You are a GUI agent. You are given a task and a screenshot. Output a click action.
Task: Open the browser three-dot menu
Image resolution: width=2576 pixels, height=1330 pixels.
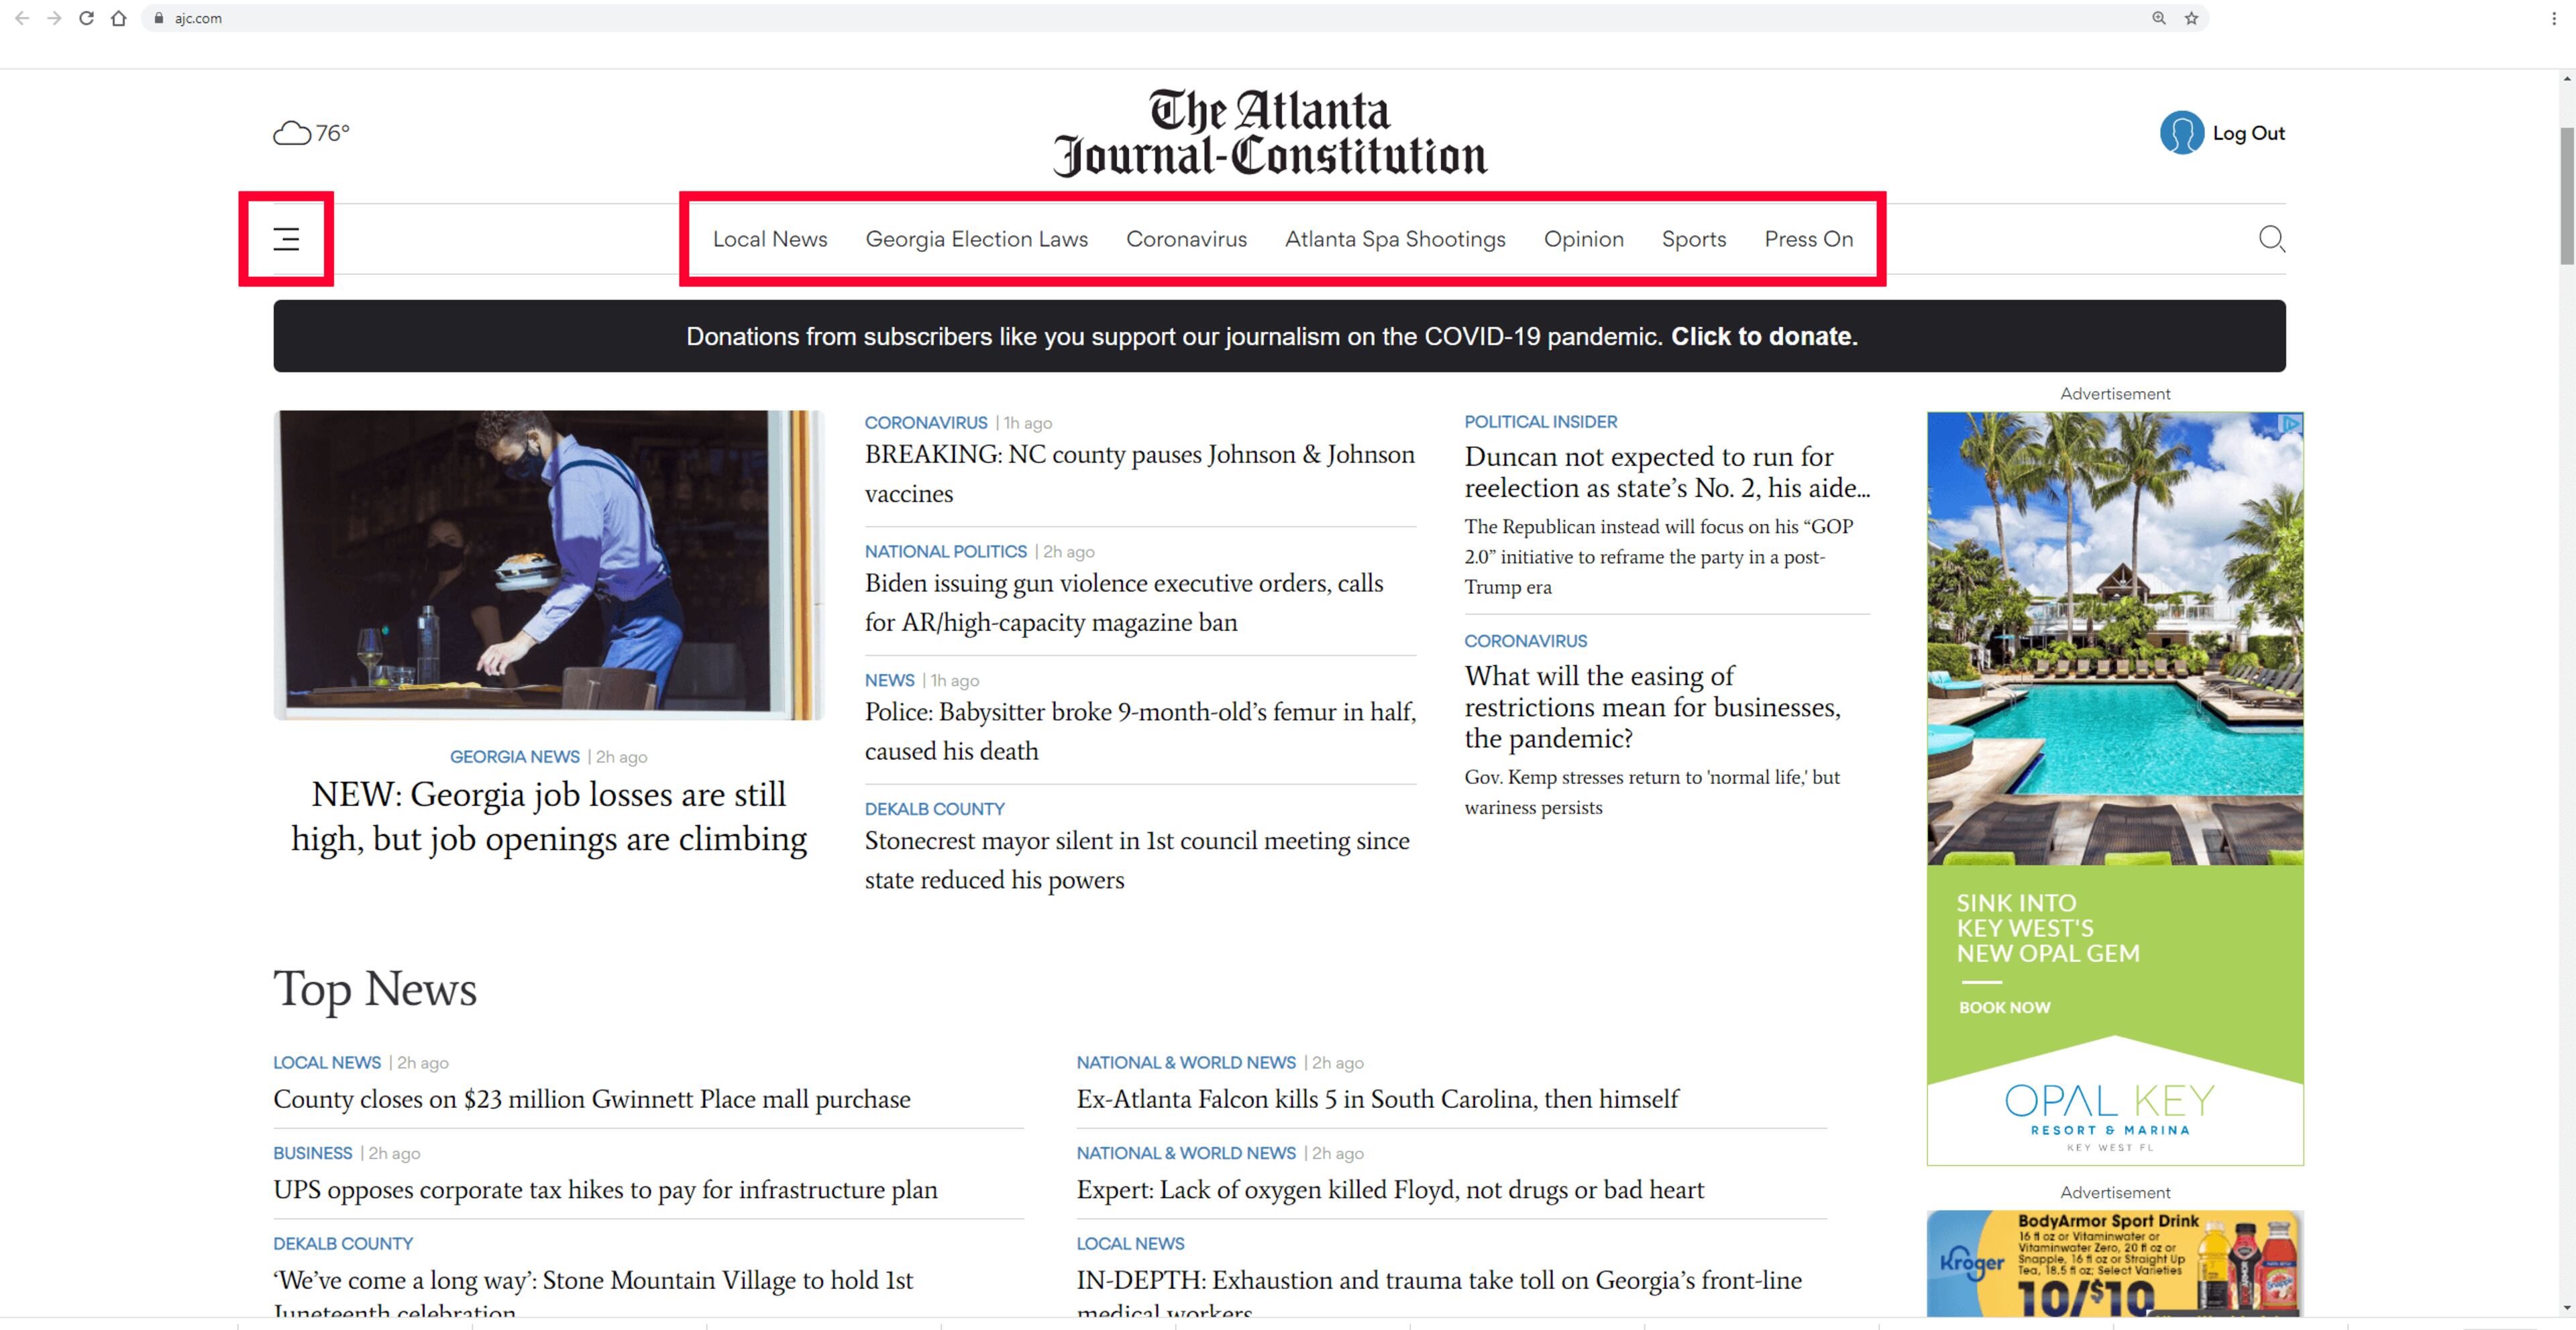tap(2560, 18)
